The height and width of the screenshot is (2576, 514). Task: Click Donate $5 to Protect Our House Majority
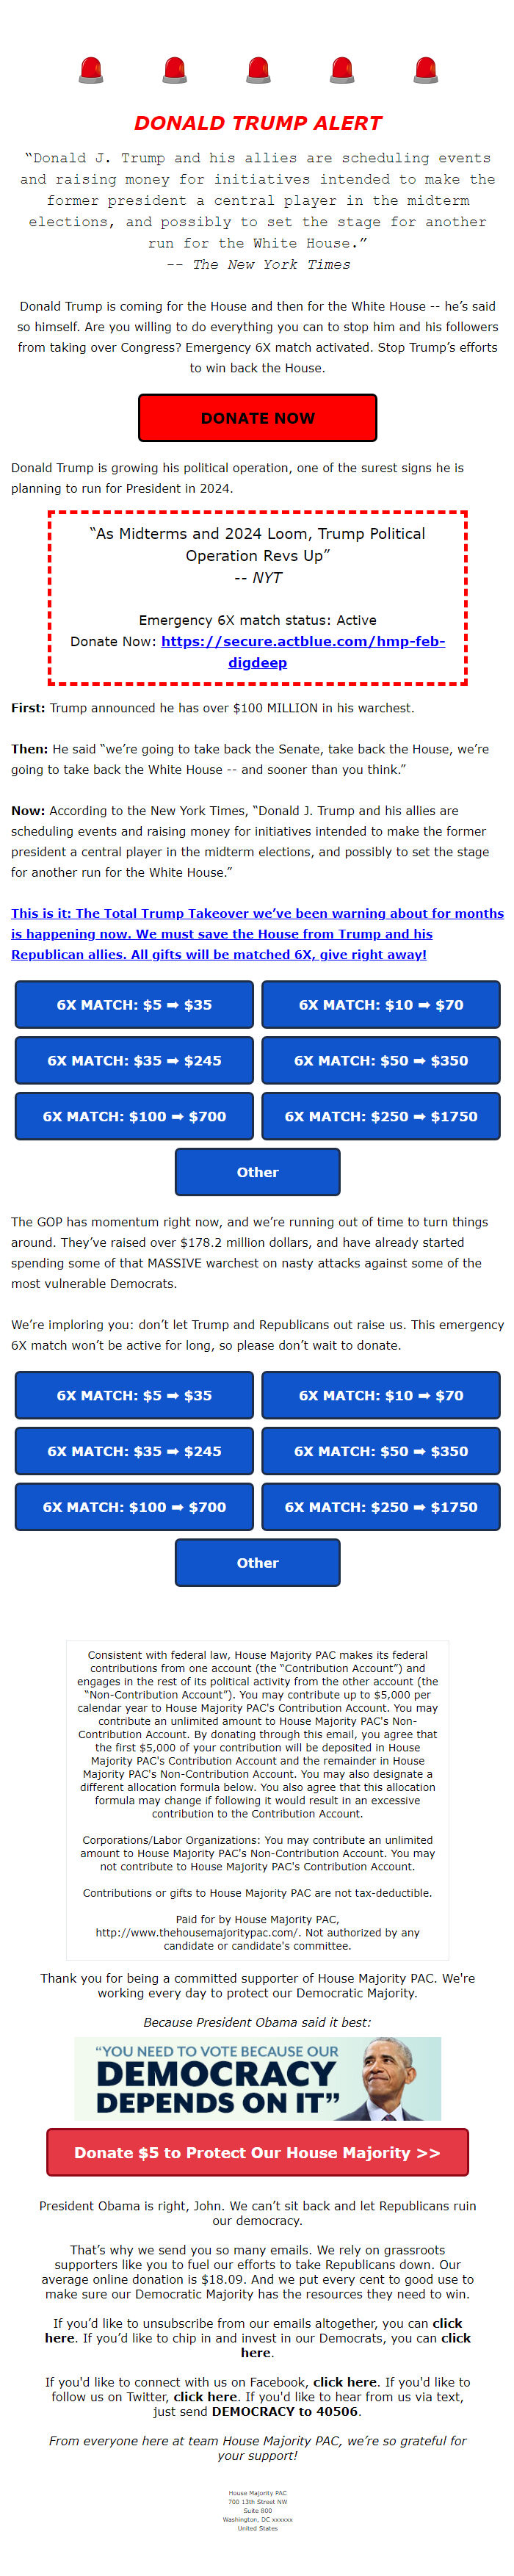(x=257, y=2152)
